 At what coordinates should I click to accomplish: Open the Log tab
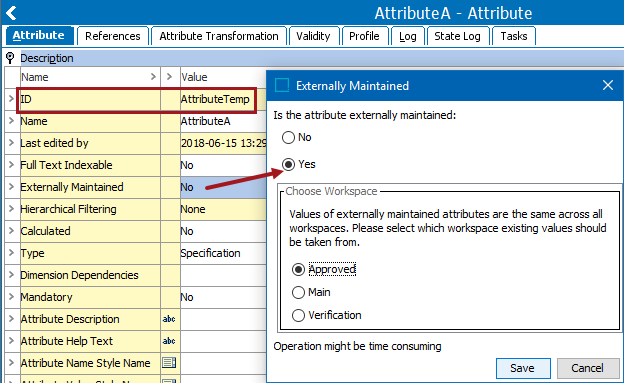click(x=408, y=36)
